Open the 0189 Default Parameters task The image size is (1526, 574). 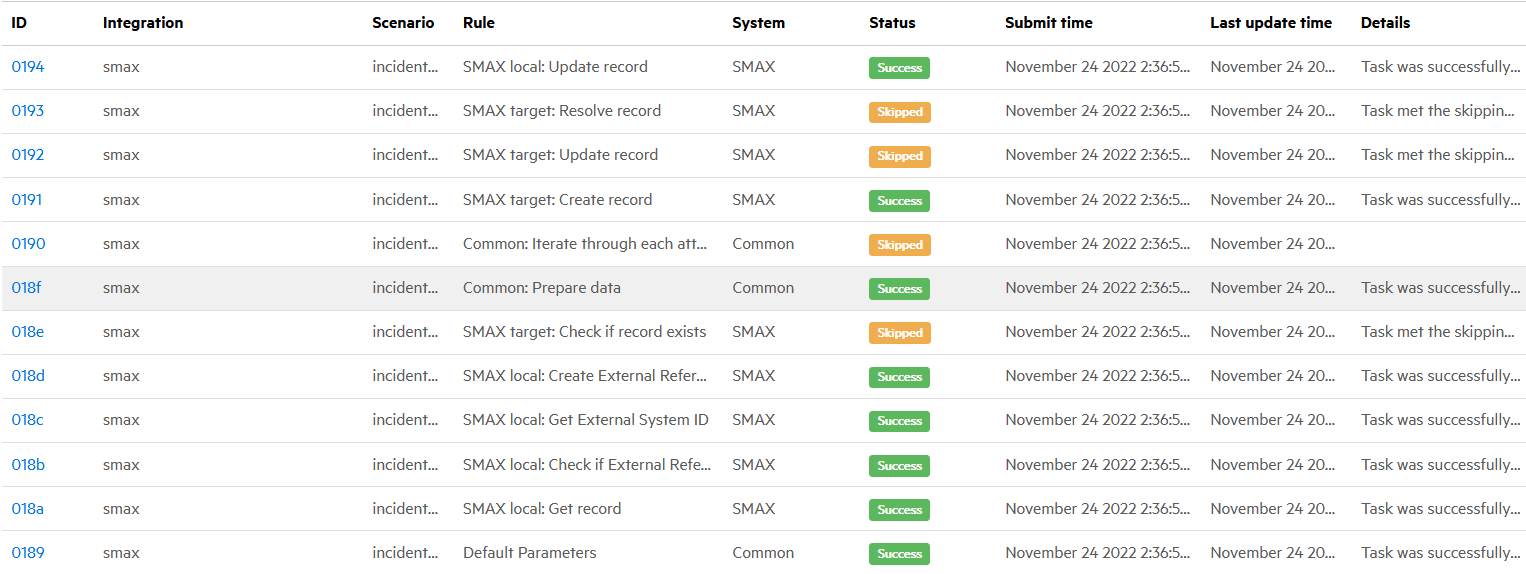coord(28,553)
